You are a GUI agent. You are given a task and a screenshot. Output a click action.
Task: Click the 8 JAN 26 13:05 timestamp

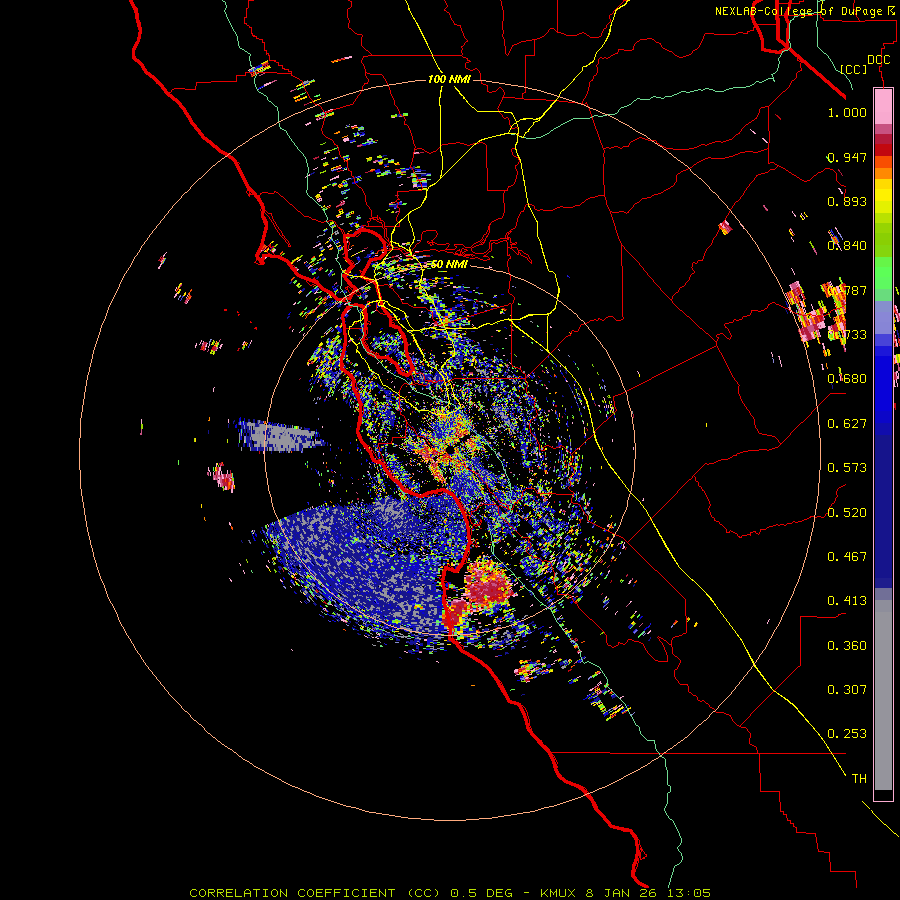(648, 893)
